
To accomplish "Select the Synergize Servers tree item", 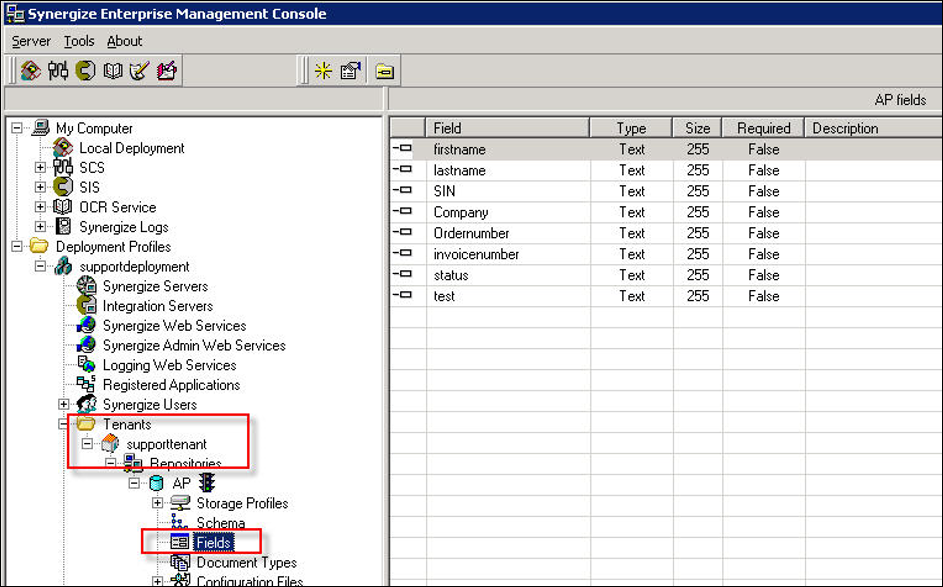I will tap(155, 286).
